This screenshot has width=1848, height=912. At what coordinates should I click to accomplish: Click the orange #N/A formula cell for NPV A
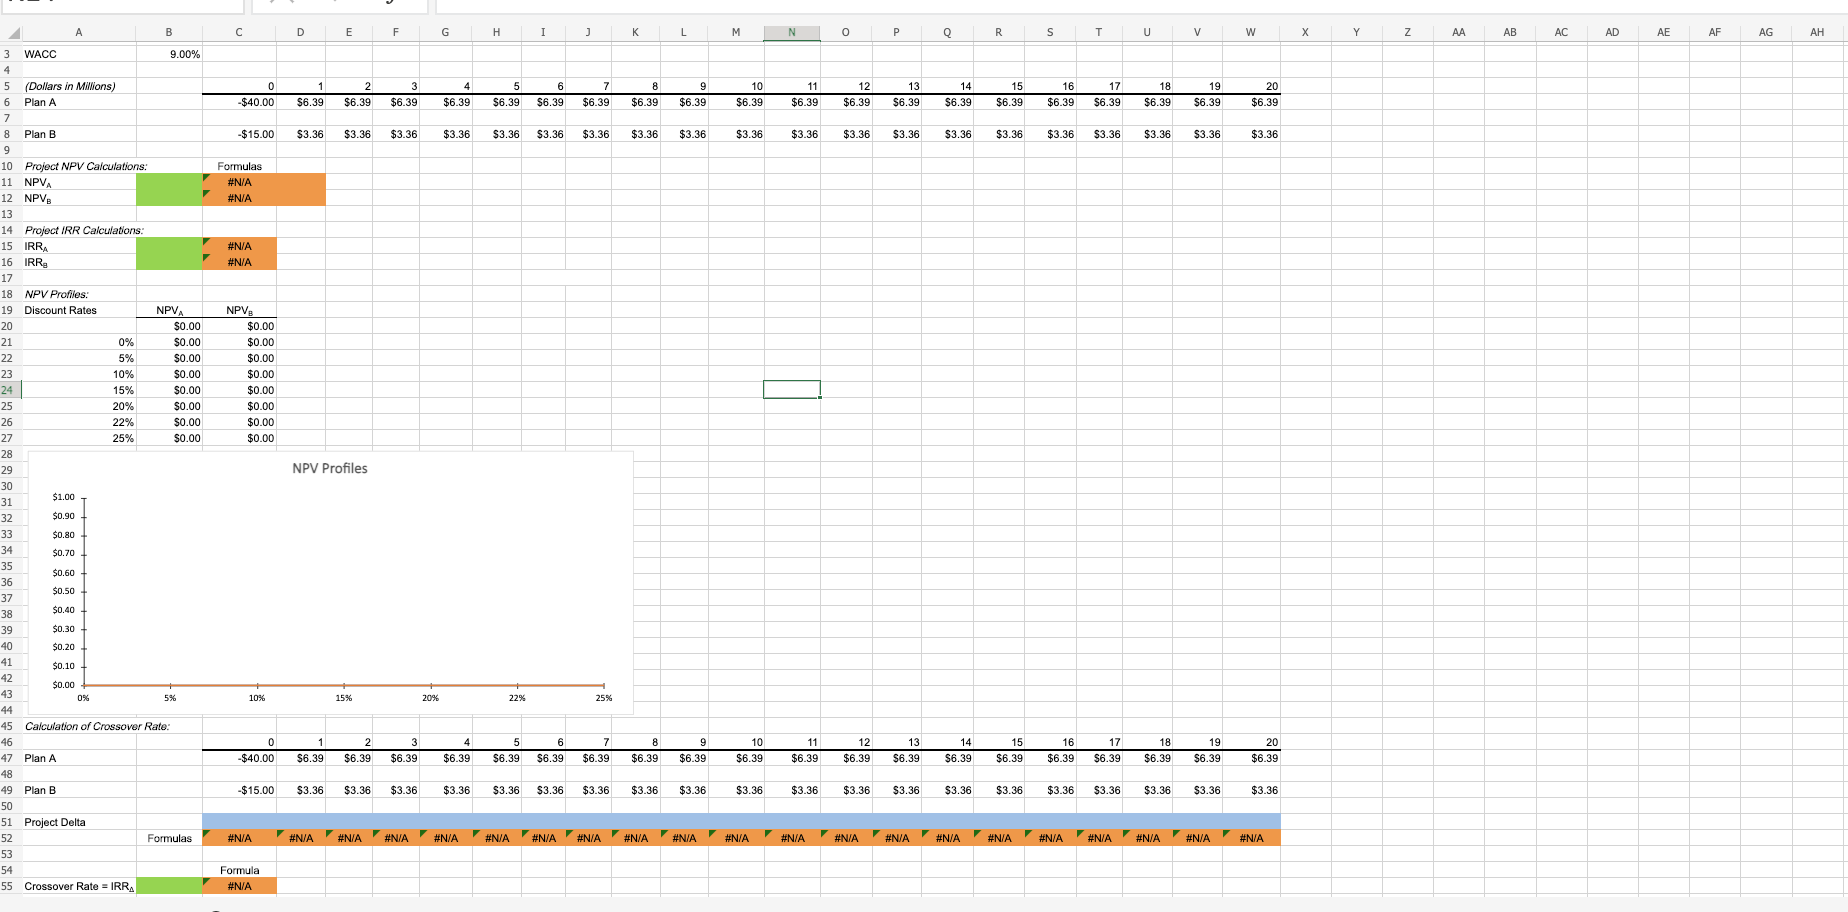tap(239, 182)
